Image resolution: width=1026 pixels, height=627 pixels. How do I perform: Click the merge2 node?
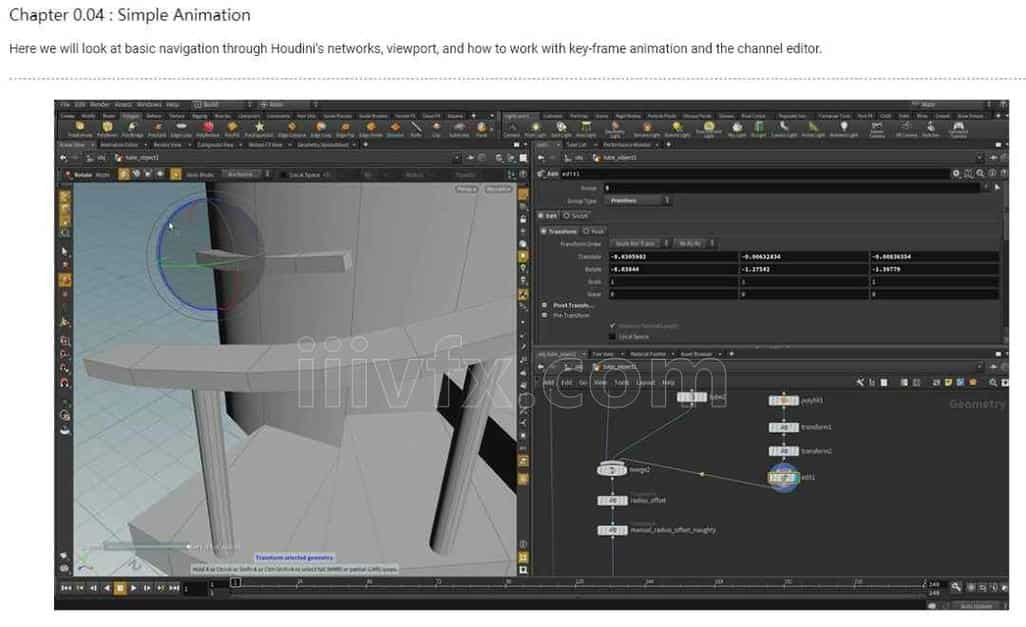611,469
